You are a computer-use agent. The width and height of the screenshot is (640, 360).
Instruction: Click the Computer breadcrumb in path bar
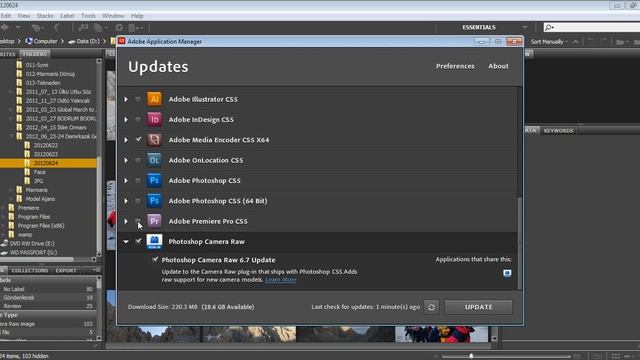pyautogui.click(x=41, y=41)
